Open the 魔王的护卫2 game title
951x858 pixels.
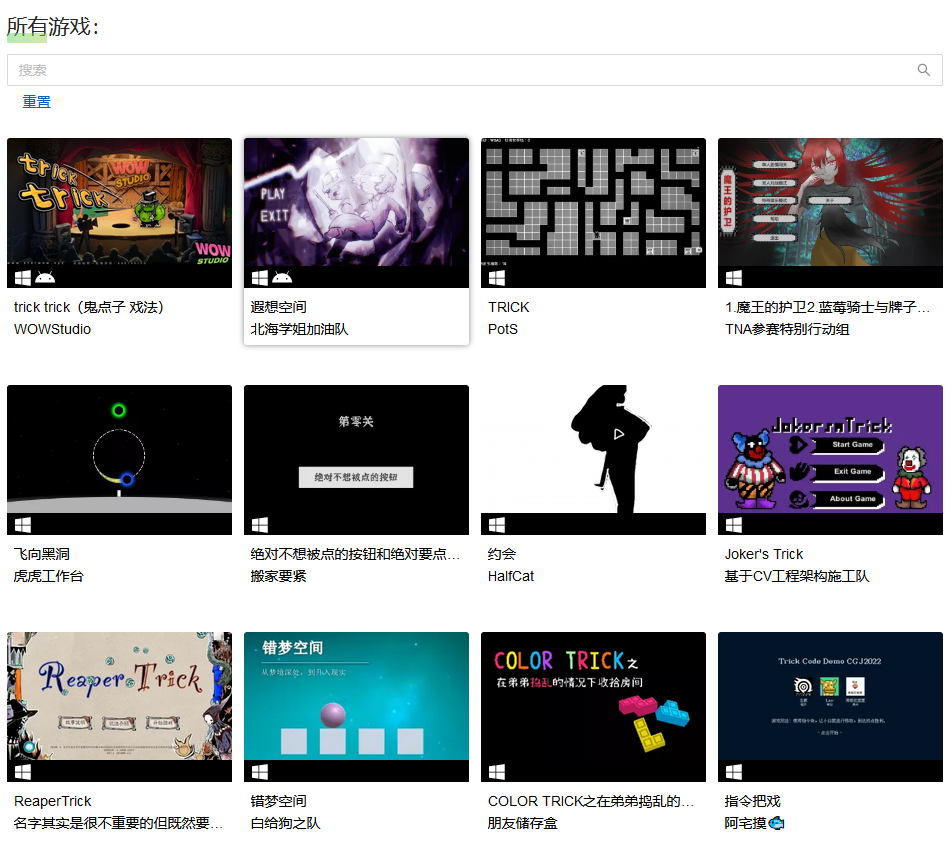point(830,306)
